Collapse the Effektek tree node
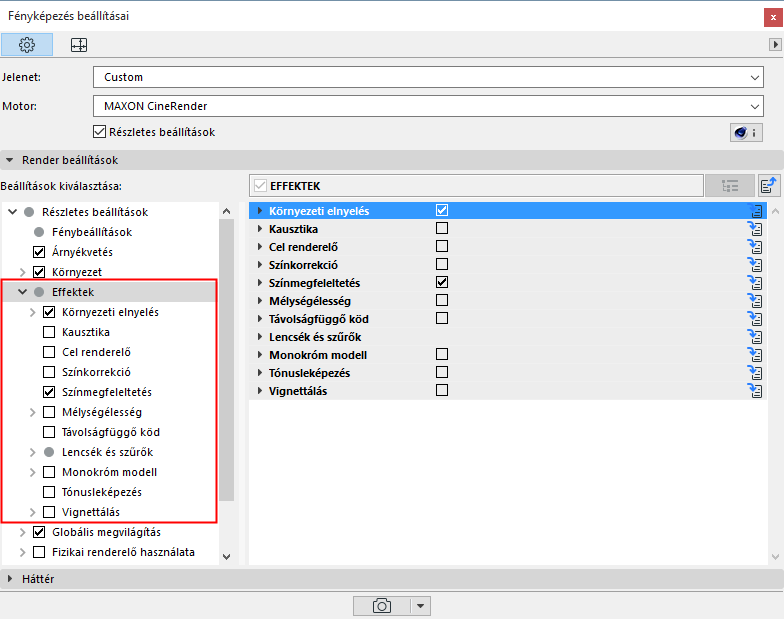Screen dimensions: 784x619 click(x=22, y=292)
